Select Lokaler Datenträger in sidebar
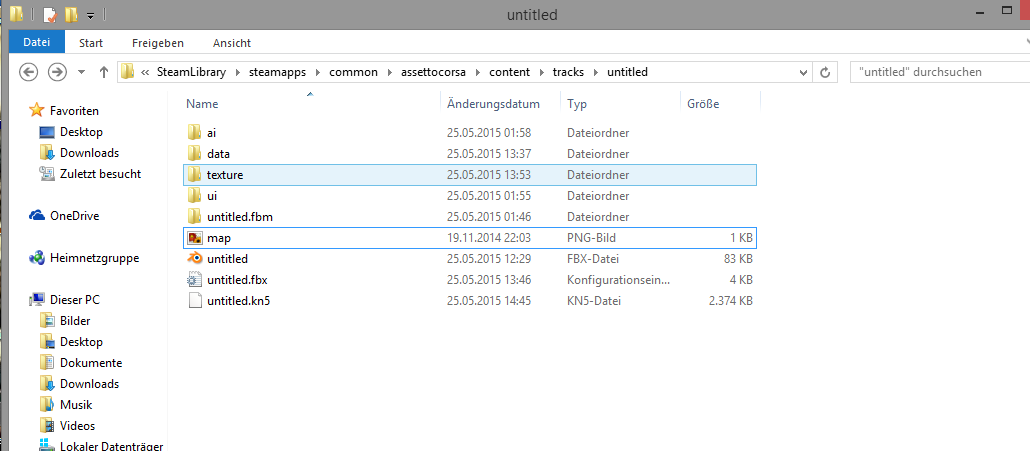 pos(111,446)
